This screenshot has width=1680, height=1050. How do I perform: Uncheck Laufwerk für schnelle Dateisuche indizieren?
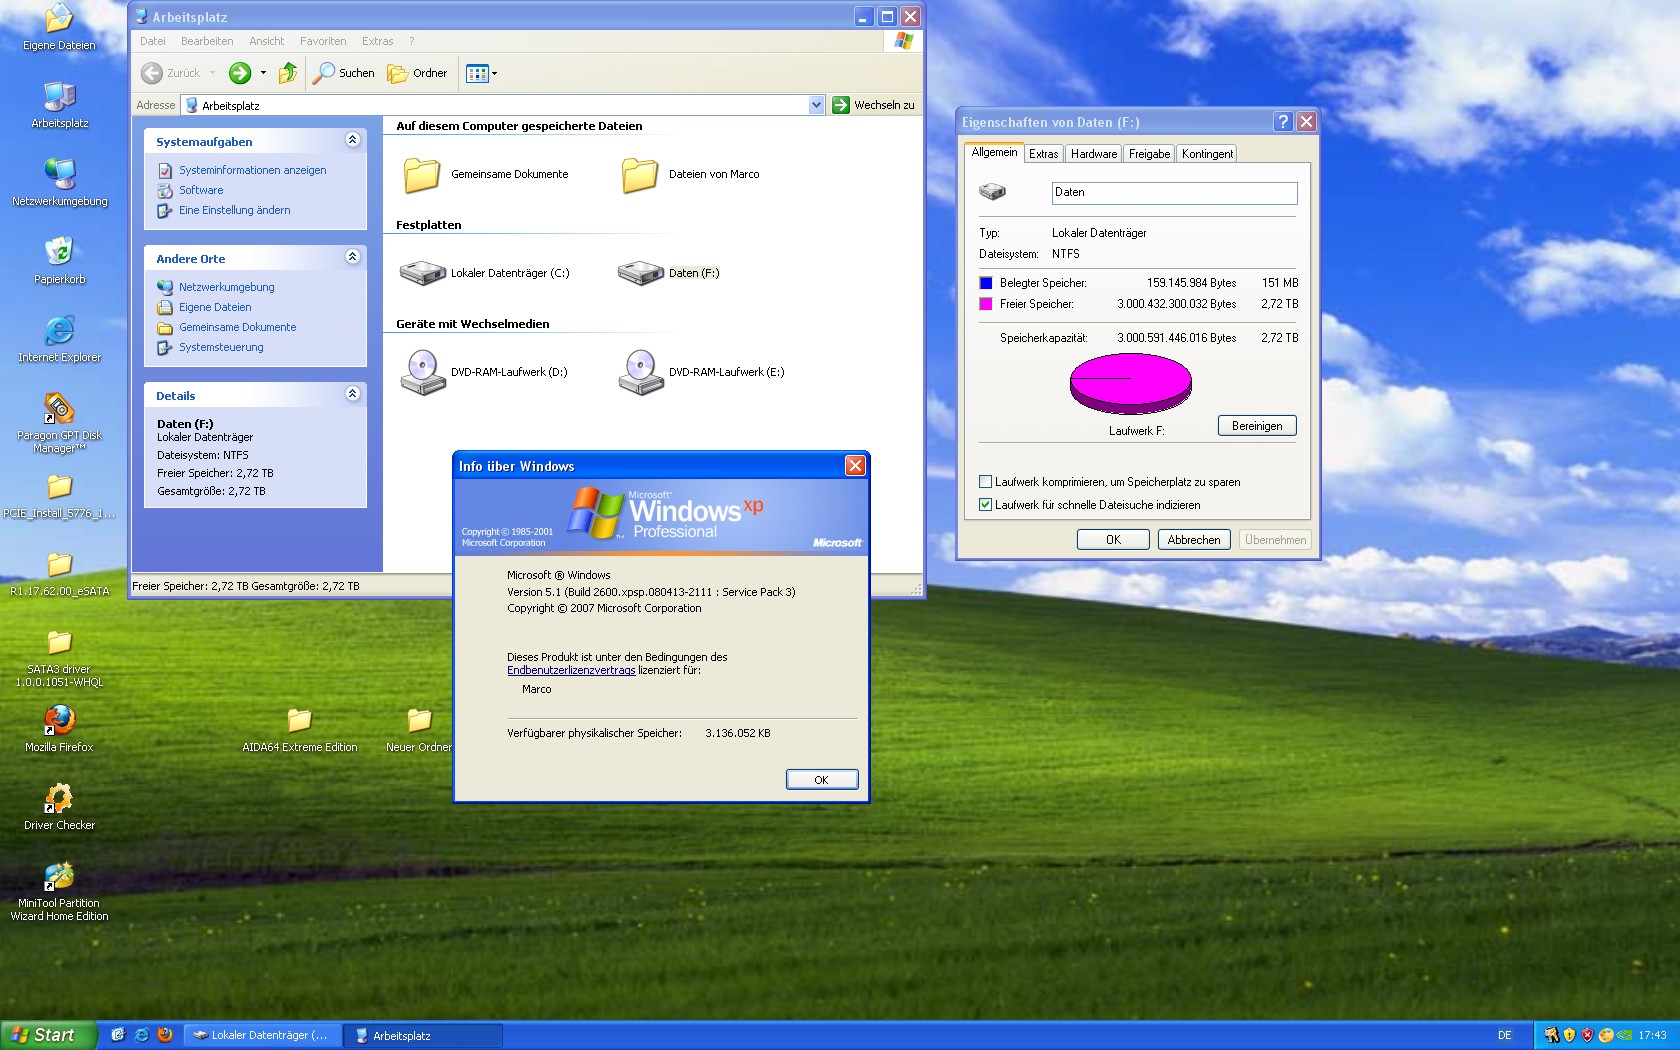986,505
